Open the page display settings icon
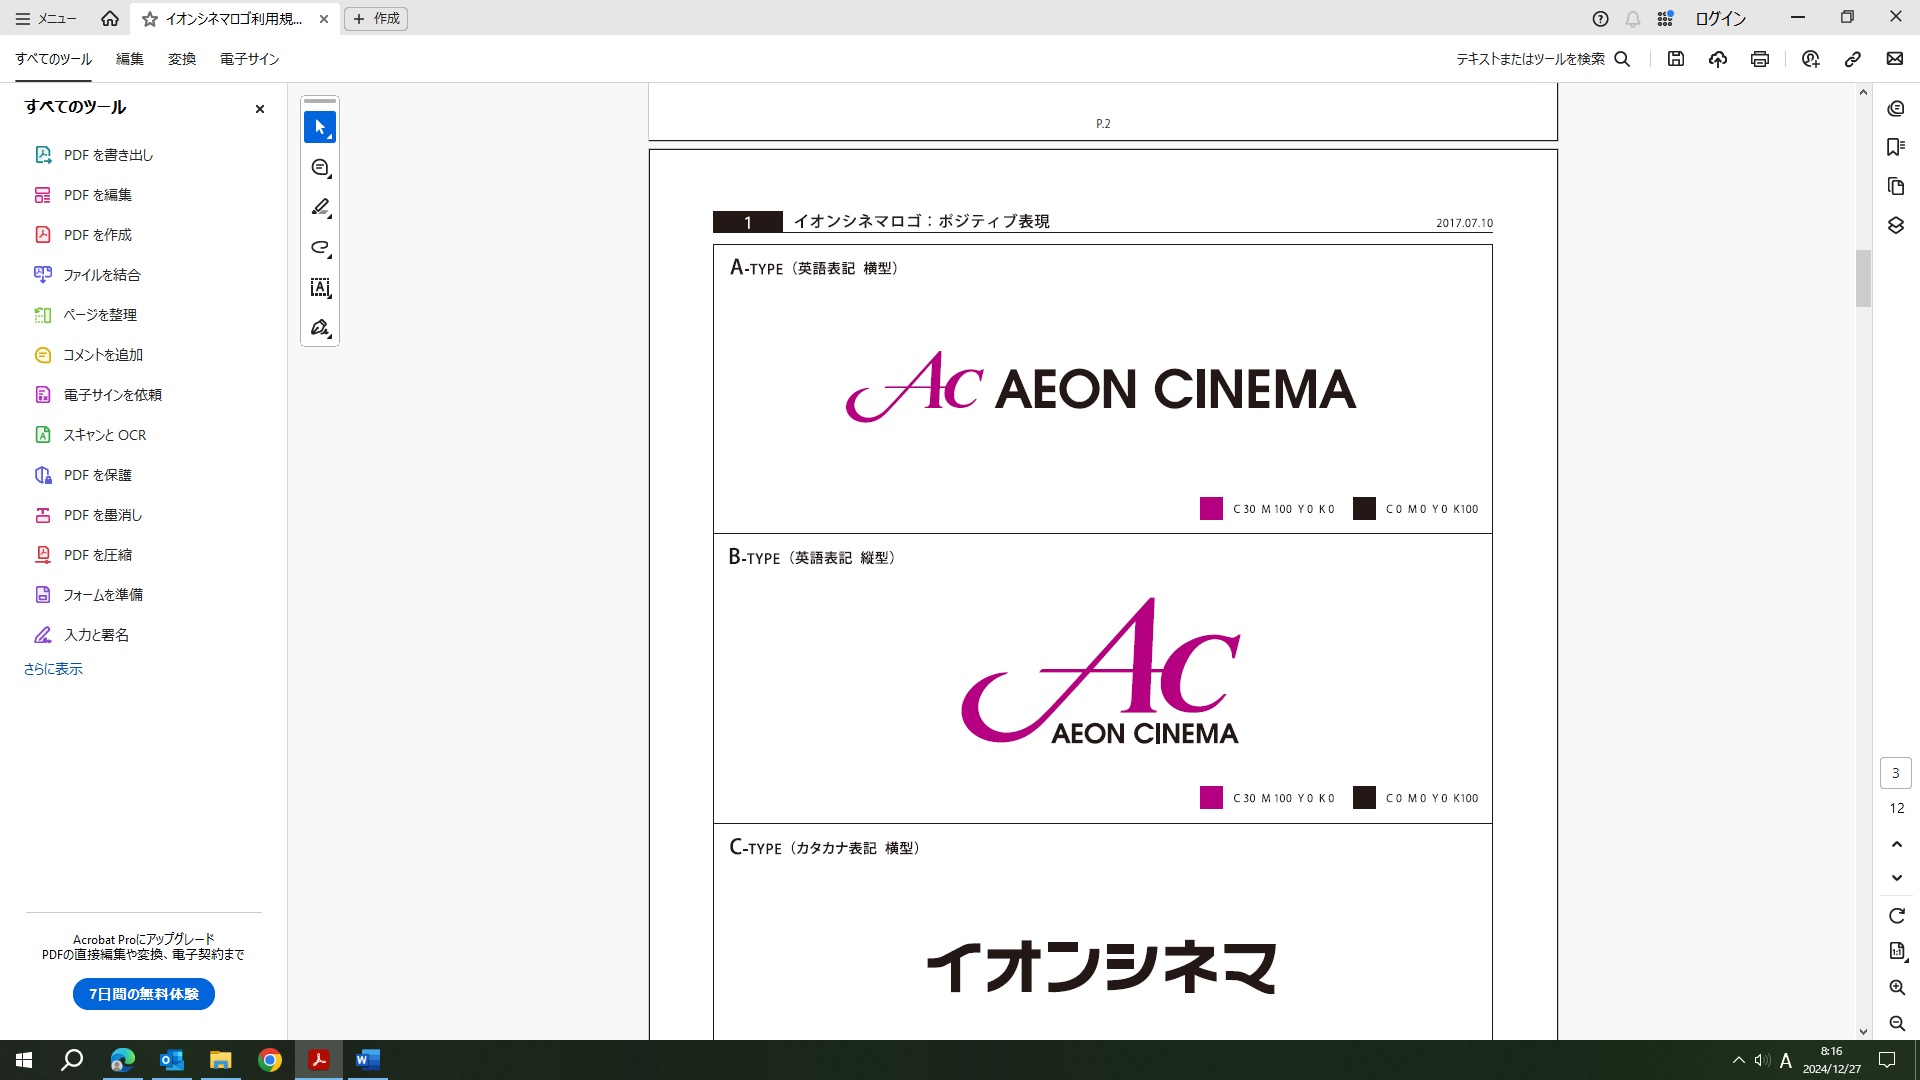 coord(1897,951)
